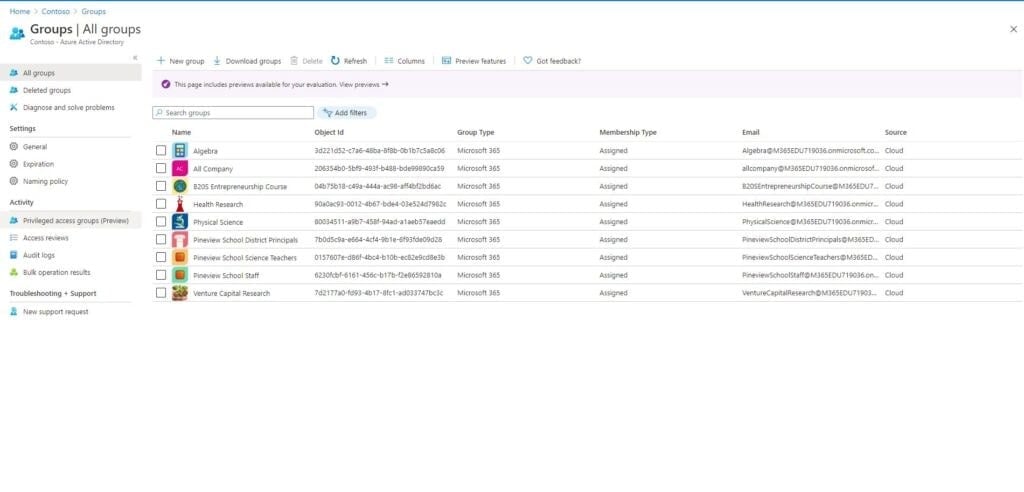Click the Download groups icon
Viewport: 1024px width, 492px height.
tap(217, 61)
